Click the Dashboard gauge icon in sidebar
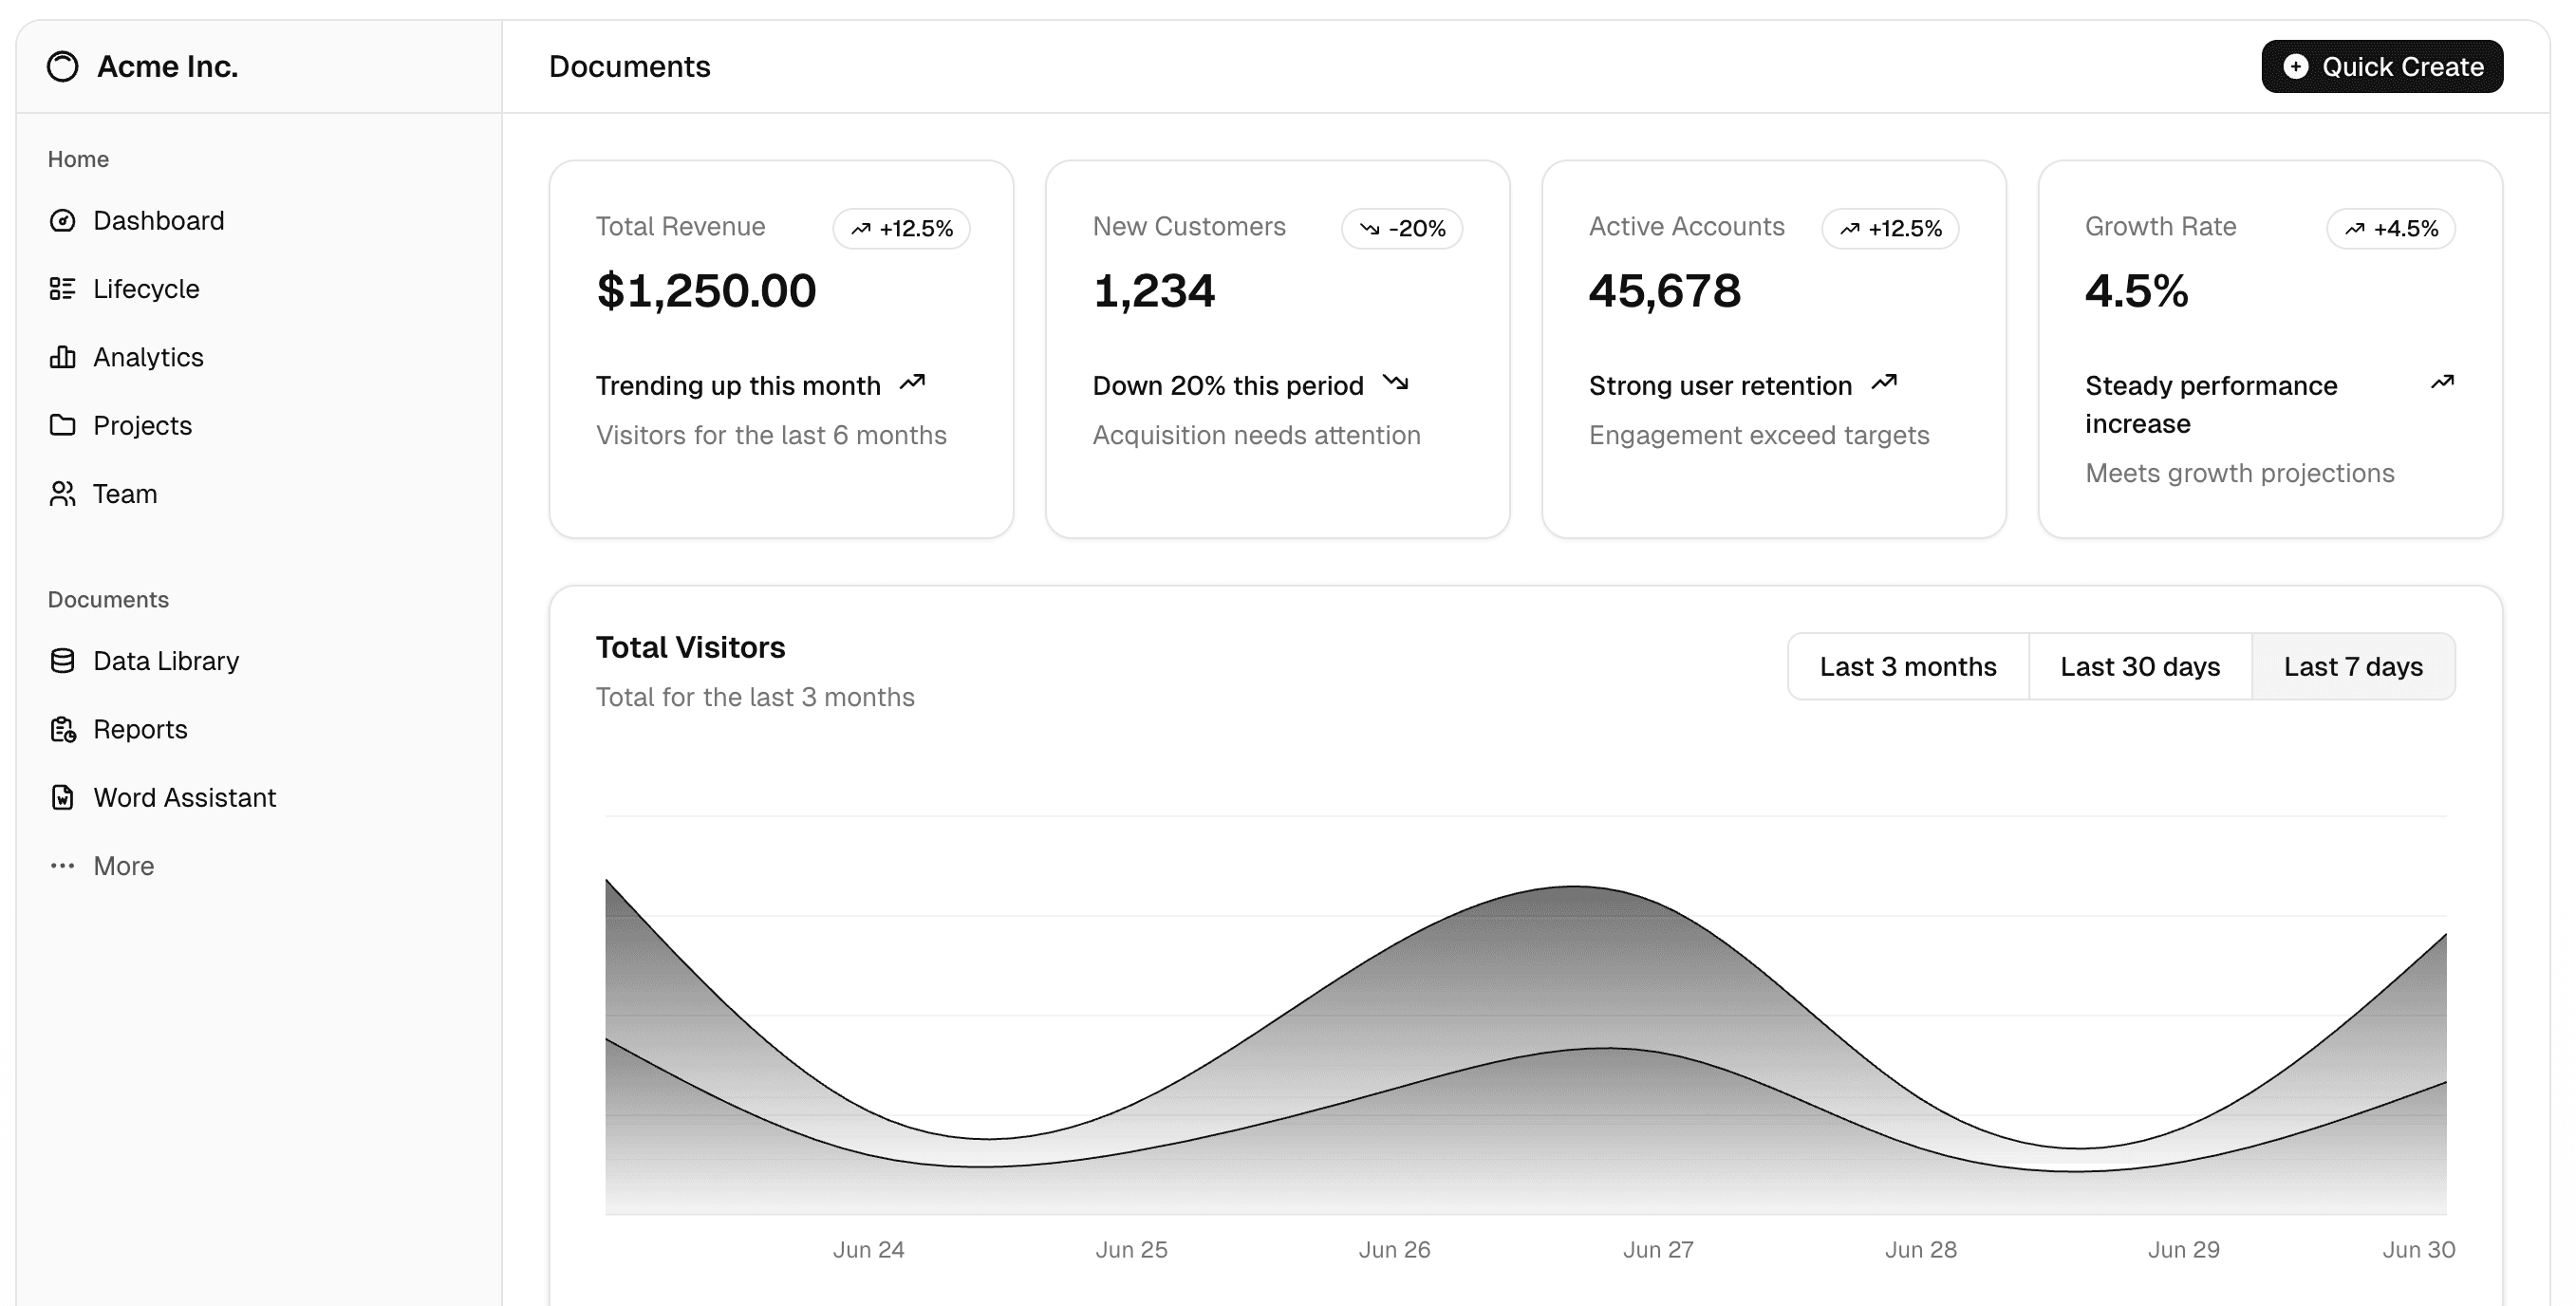Viewport: 2576px width, 1306px height. [x=62, y=220]
